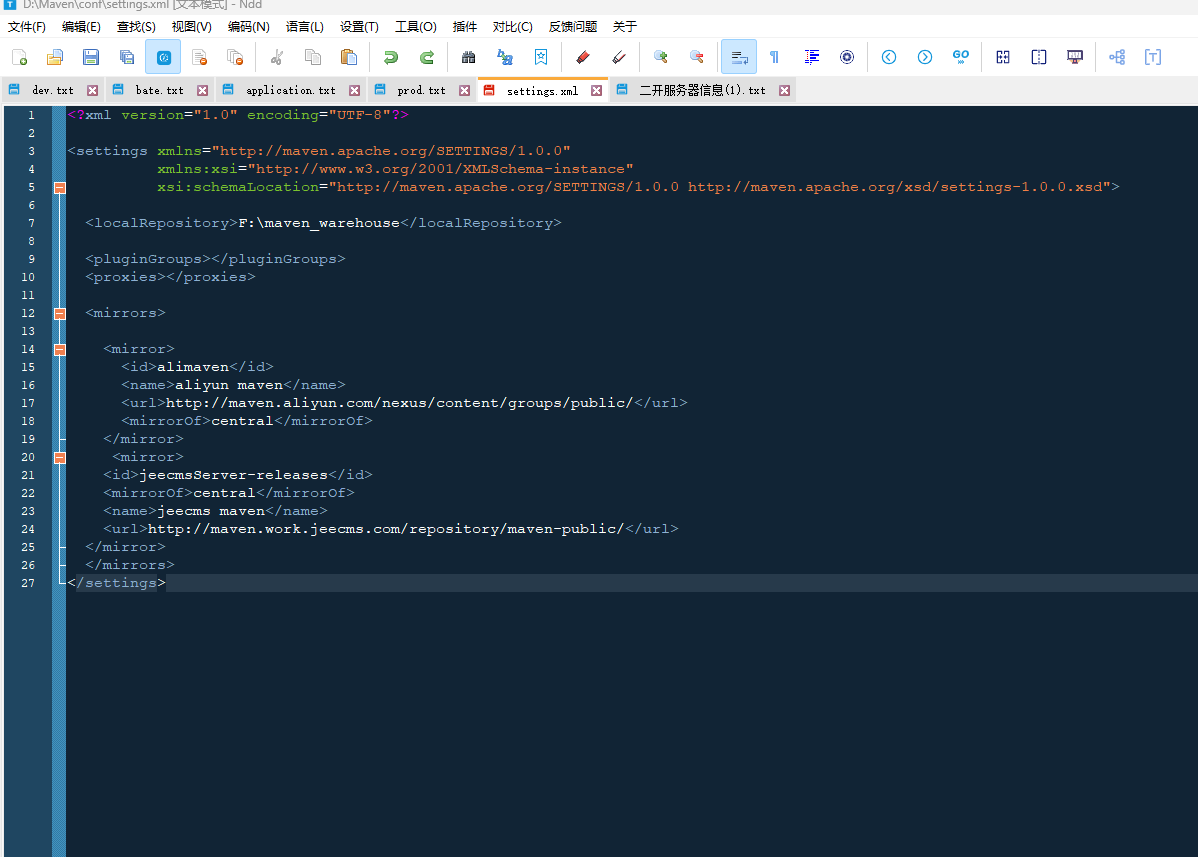Collapse the first mirror block on line 14
Screen dimensions: 1198x857
(x=59, y=349)
